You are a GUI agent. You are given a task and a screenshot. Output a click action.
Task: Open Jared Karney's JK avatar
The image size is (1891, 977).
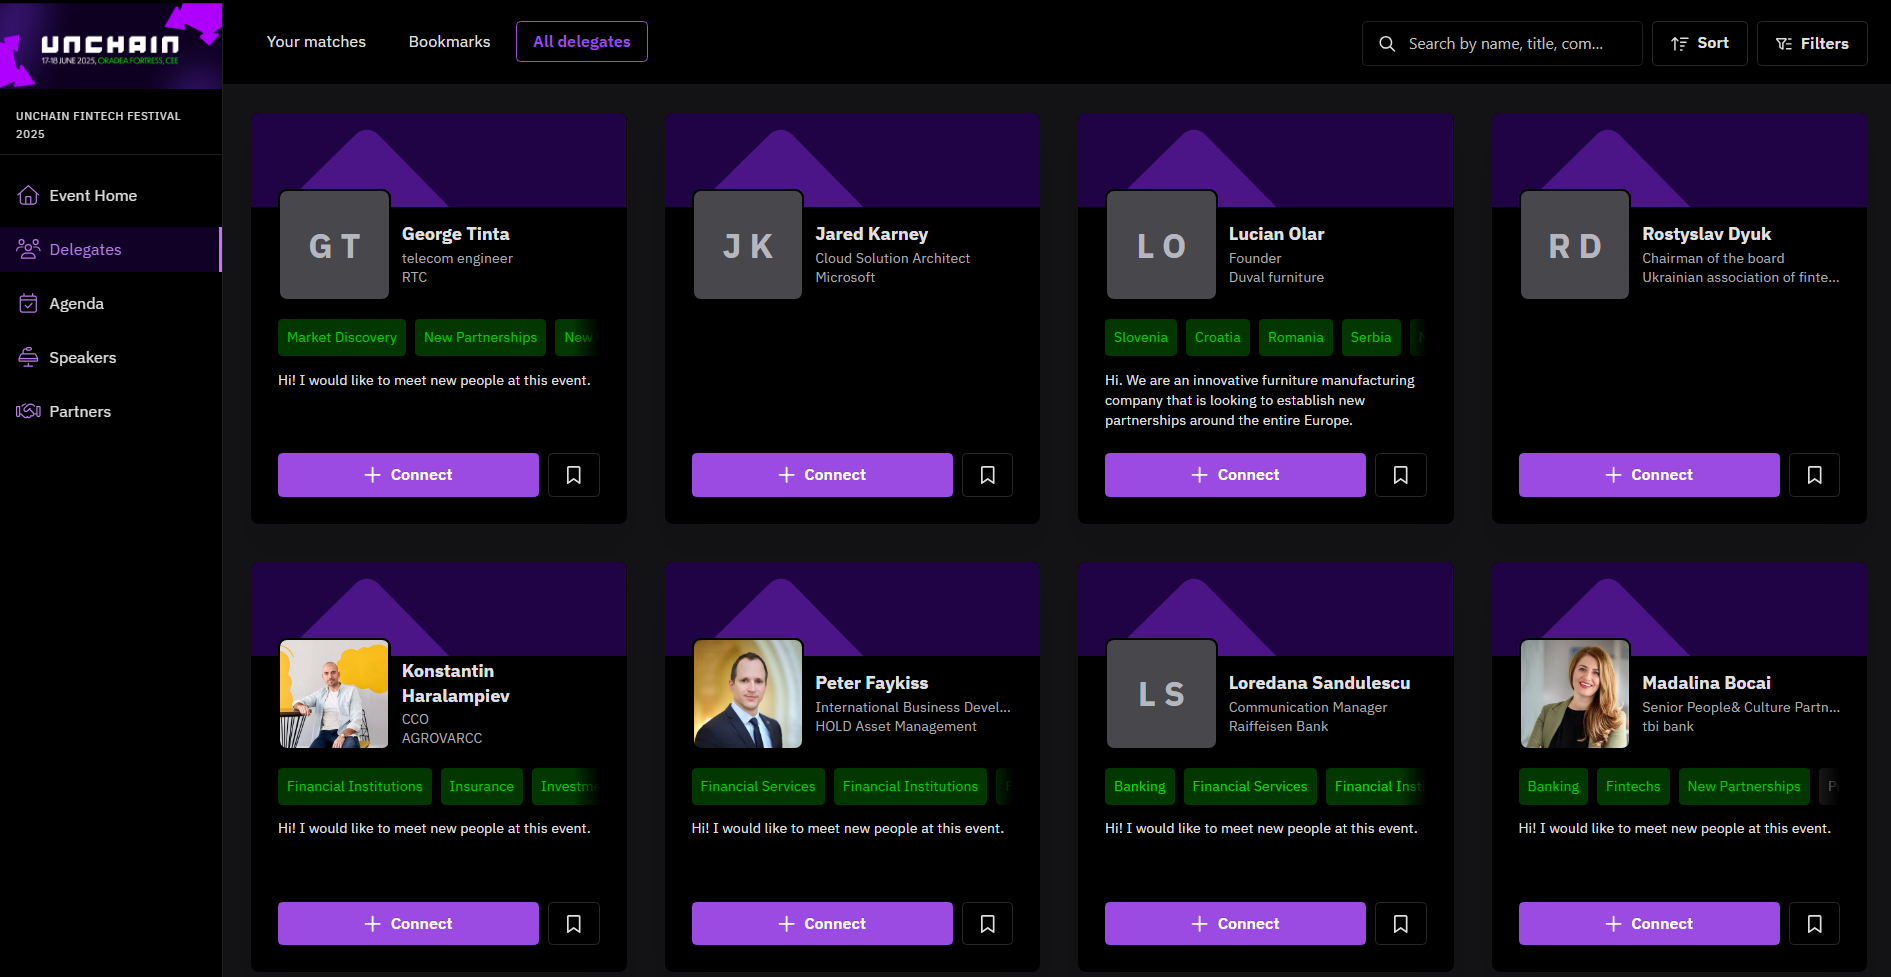click(x=748, y=245)
